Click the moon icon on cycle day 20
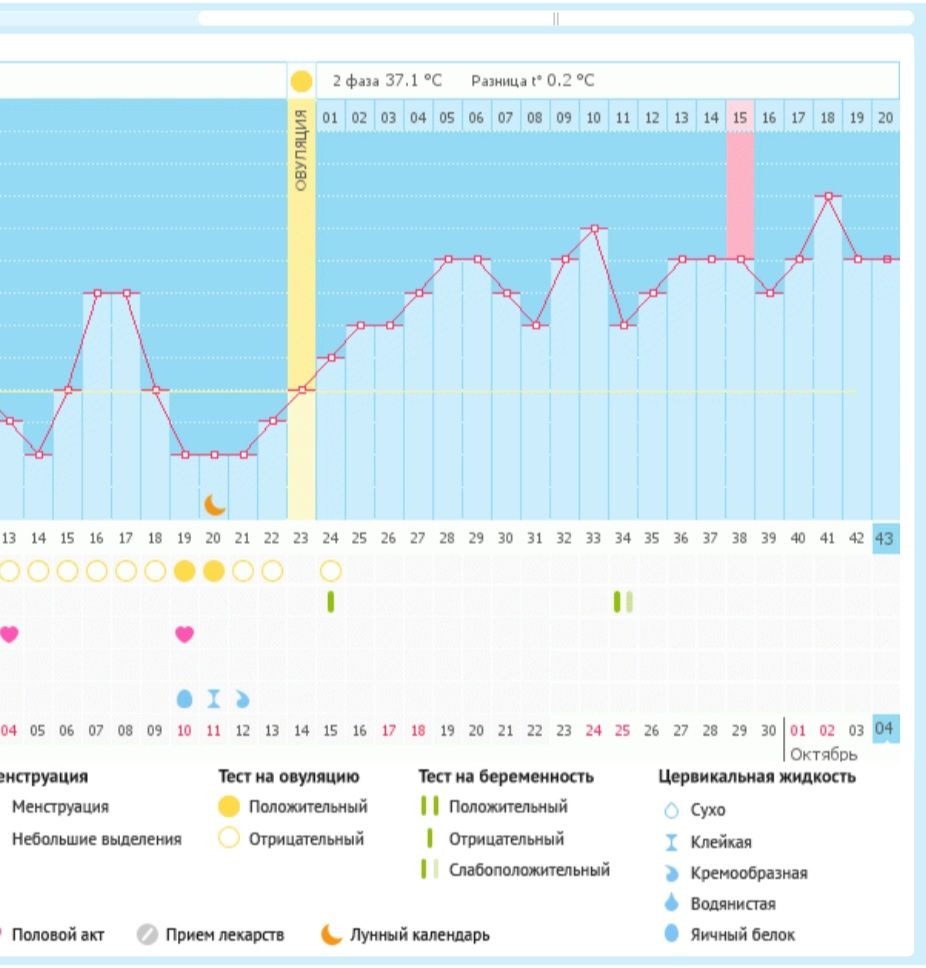This screenshot has height=968, width=926. click(214, 504)
